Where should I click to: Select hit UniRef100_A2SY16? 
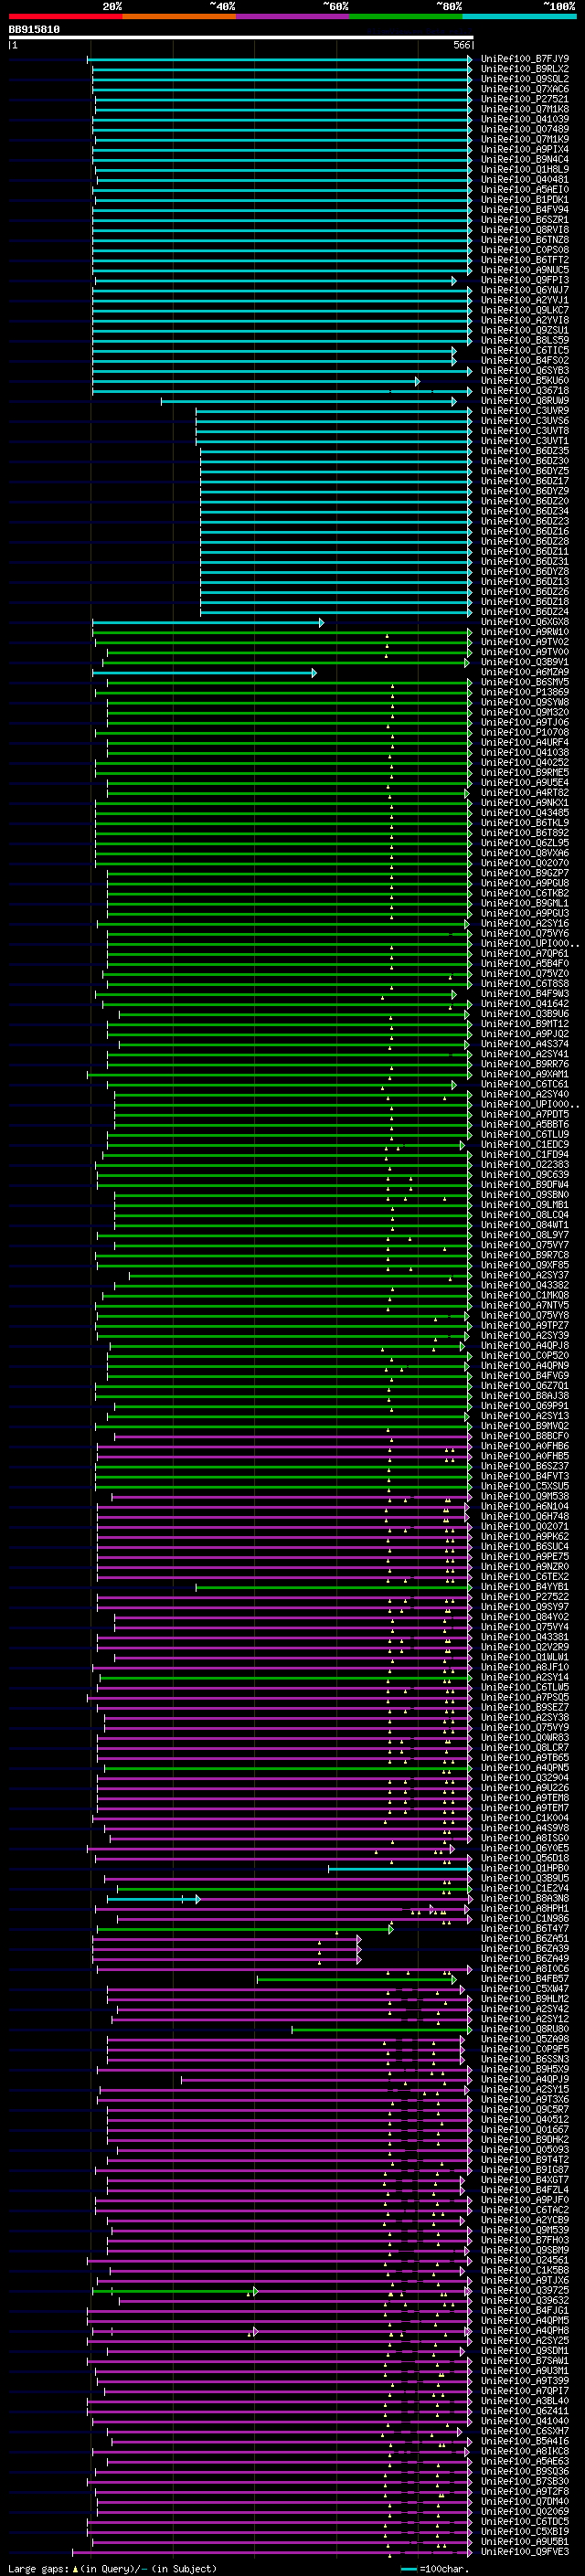click(525, 923)
